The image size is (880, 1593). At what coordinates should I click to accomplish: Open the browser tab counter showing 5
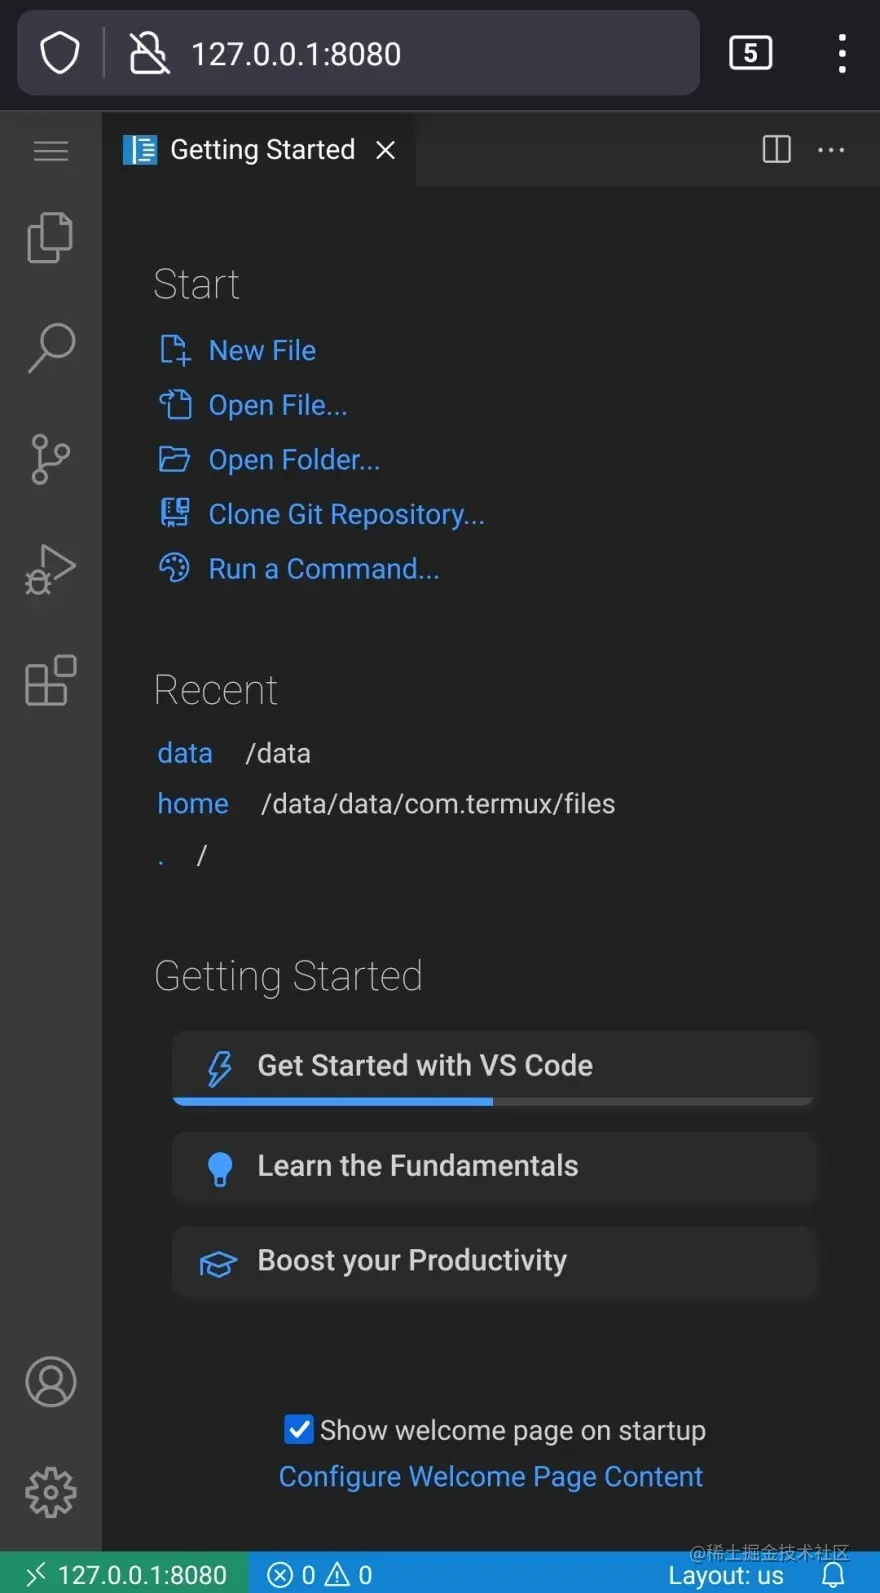(751, 53)
